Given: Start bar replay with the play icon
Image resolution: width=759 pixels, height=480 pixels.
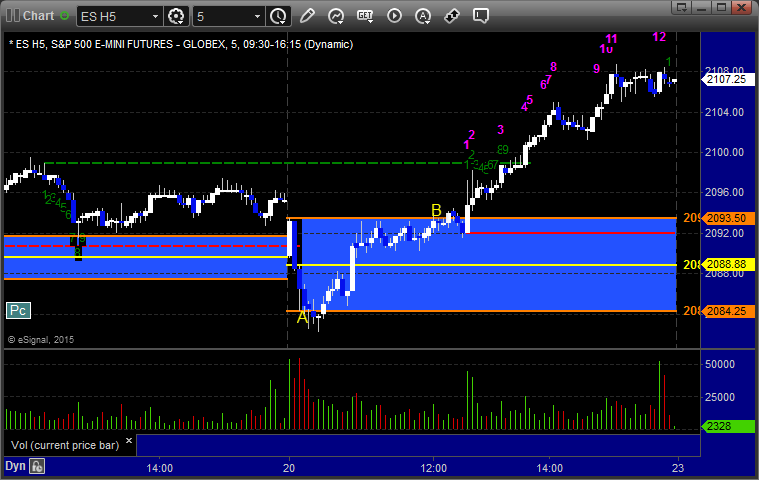Looking at the screenshot, I should click(394, 16).
